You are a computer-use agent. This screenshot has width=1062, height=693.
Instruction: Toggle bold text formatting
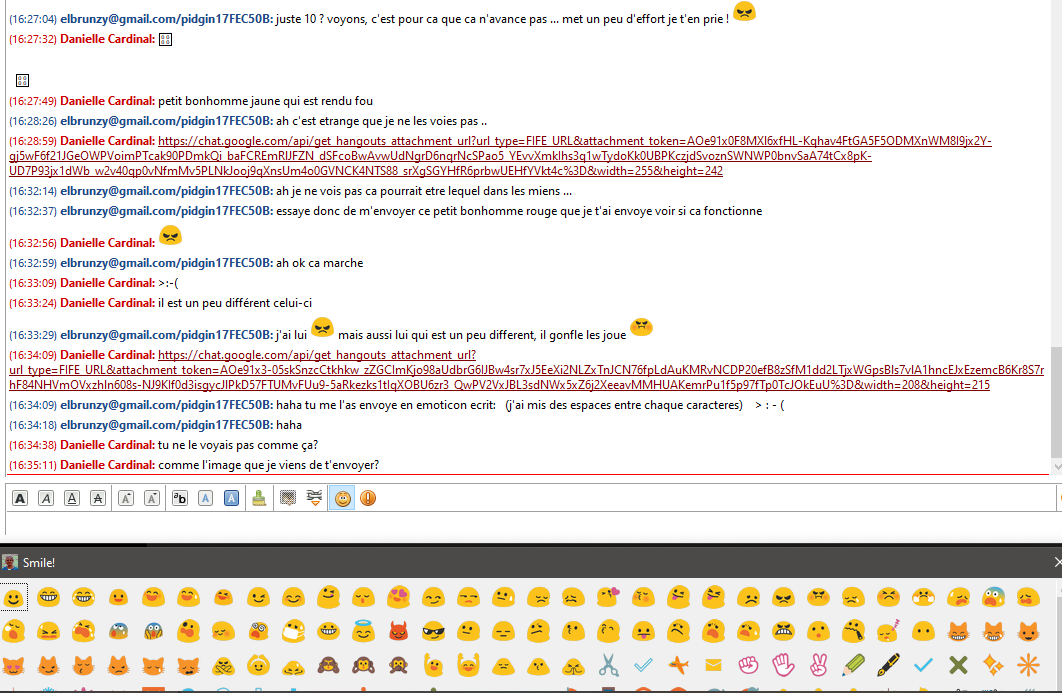pyautogui.click(x=20, y=499)
